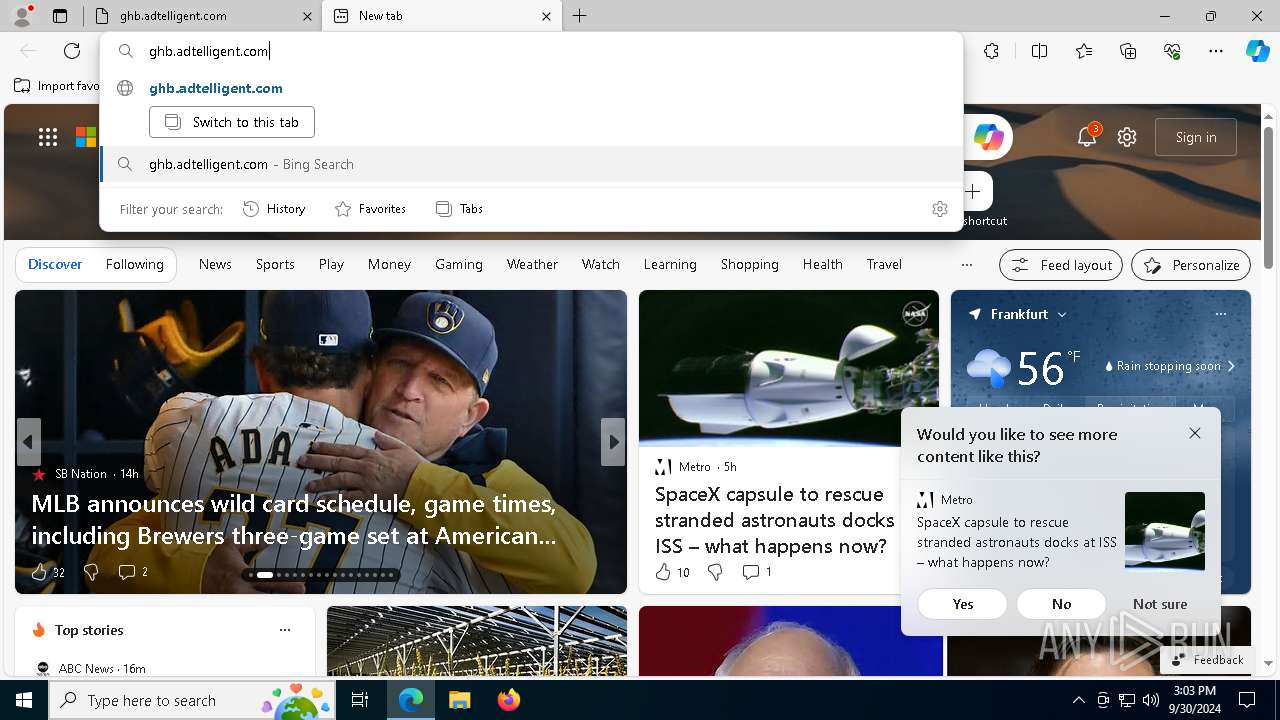The width and height of the screenshot is (1280, 720).
Task: Click the Sign in button
Action: click(x=1196, y=137)
